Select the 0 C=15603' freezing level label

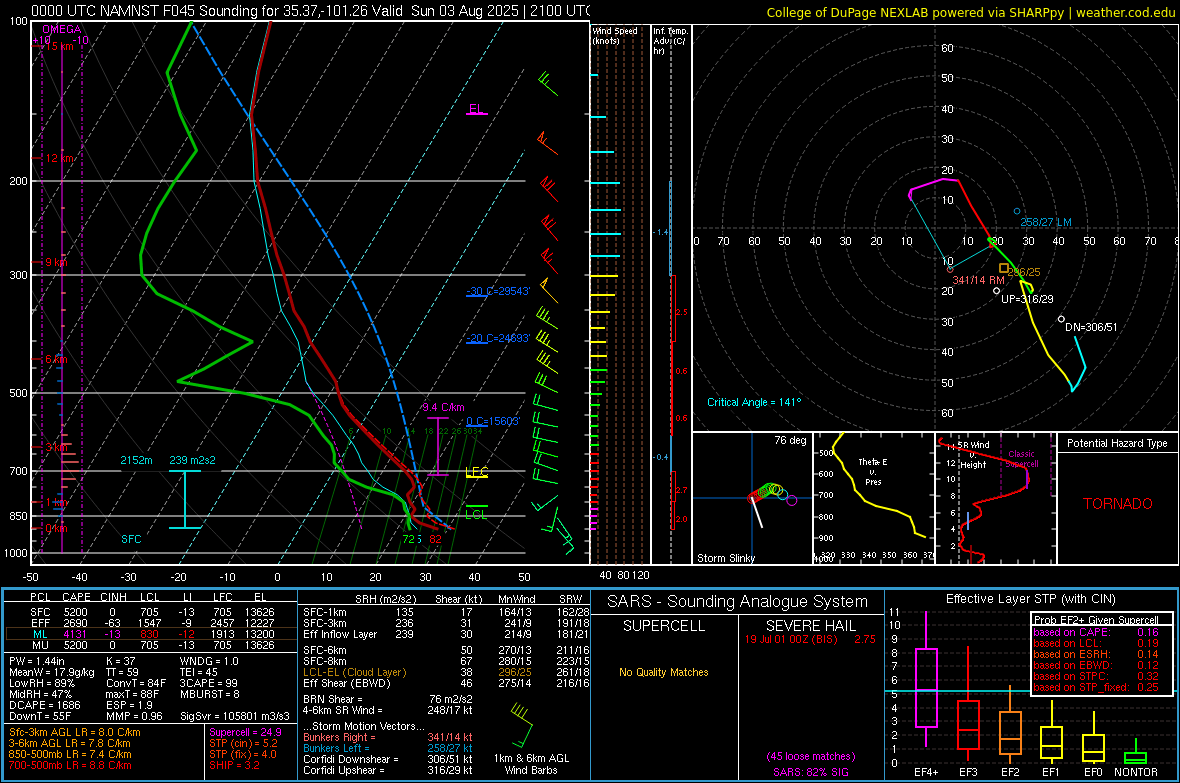[493, 422]
